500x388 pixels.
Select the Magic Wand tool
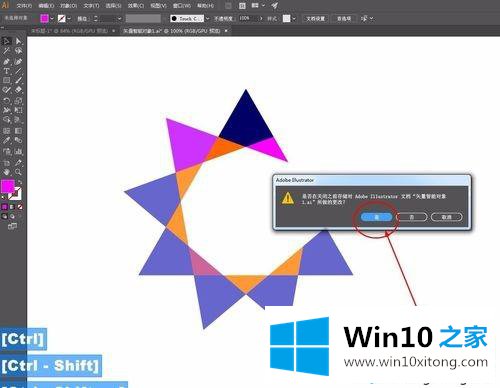click(6, 51)
